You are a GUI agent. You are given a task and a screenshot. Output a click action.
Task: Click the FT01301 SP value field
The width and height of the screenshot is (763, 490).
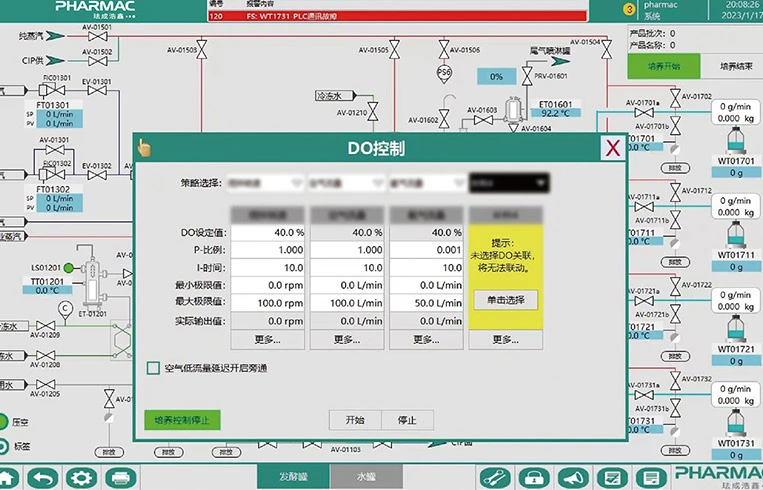59,115
